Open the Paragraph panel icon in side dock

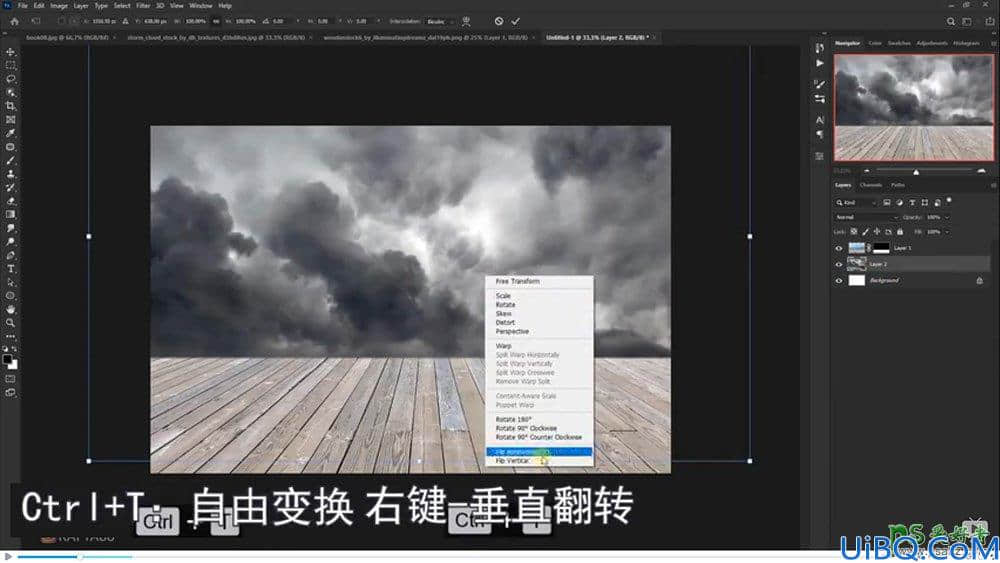pyautogui.click(x=820, y=135)
